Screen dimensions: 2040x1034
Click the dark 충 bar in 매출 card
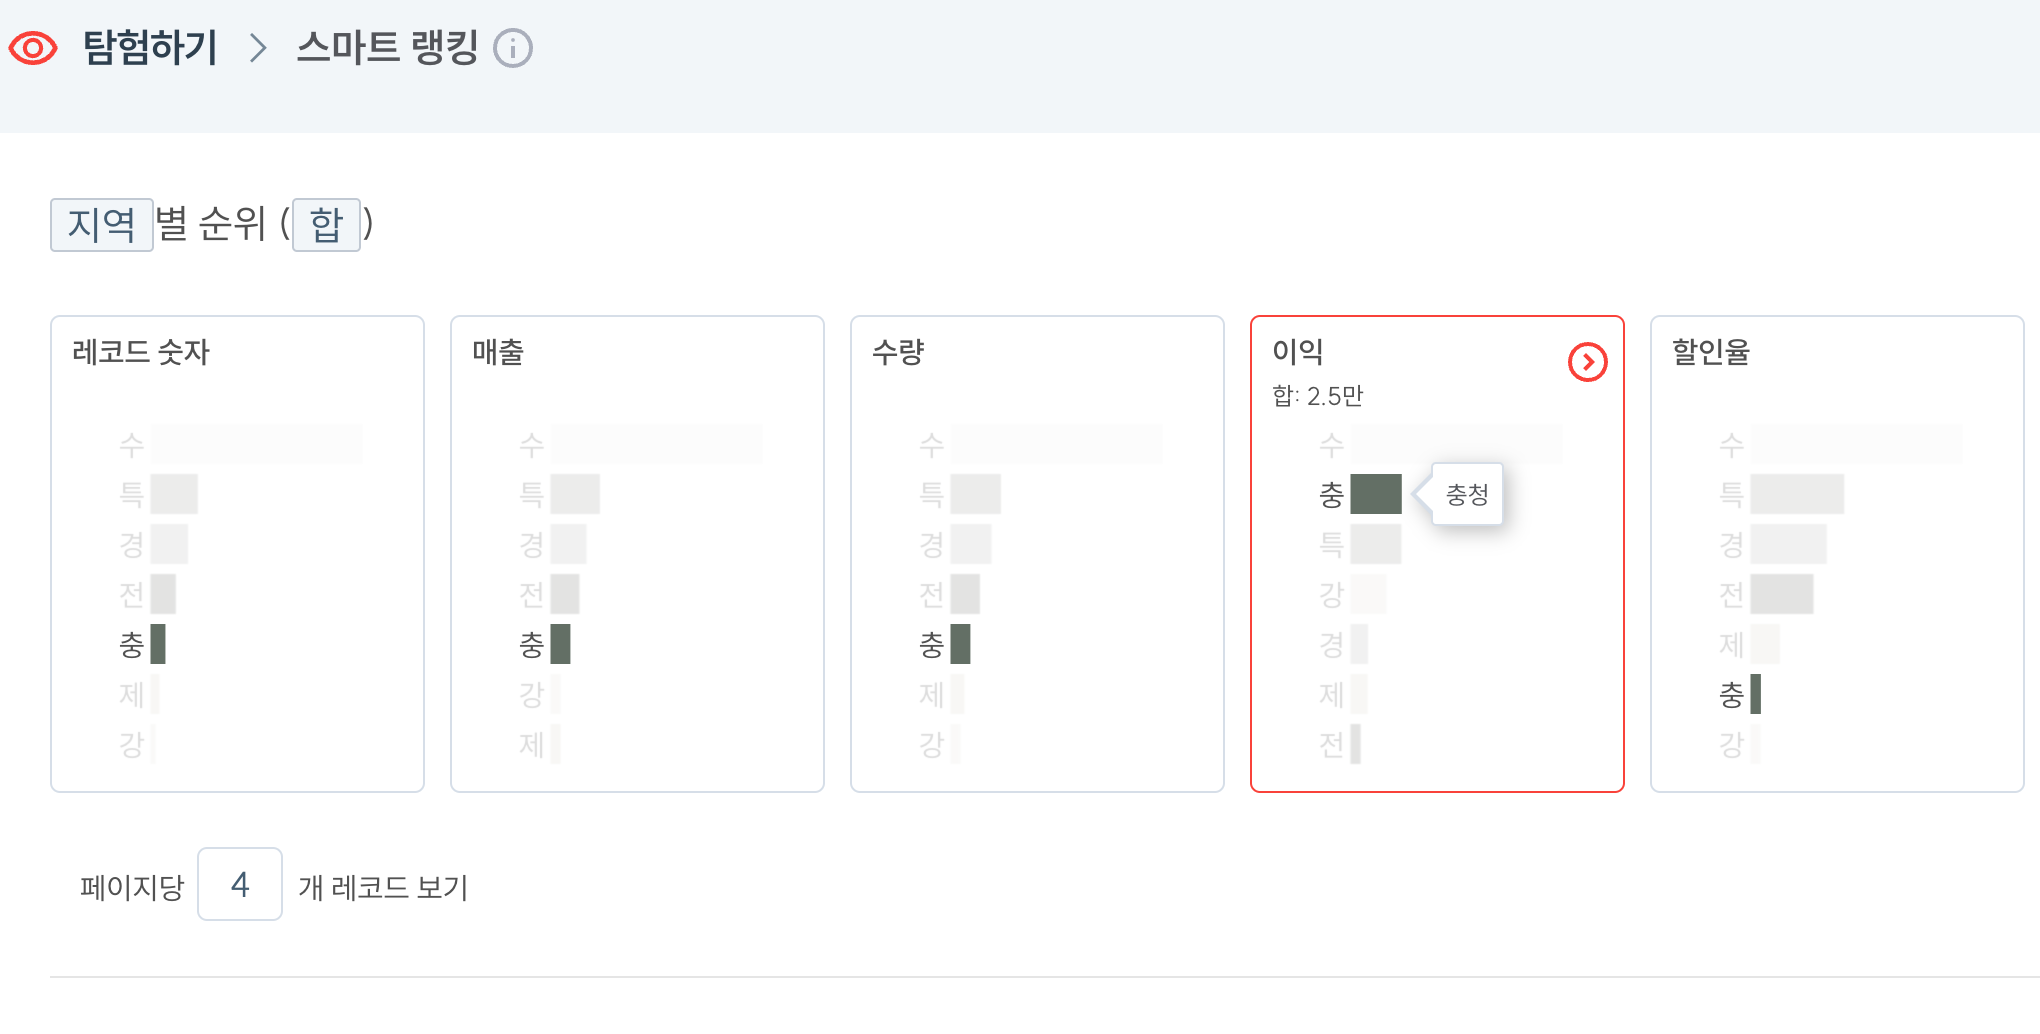pos(561,644)
